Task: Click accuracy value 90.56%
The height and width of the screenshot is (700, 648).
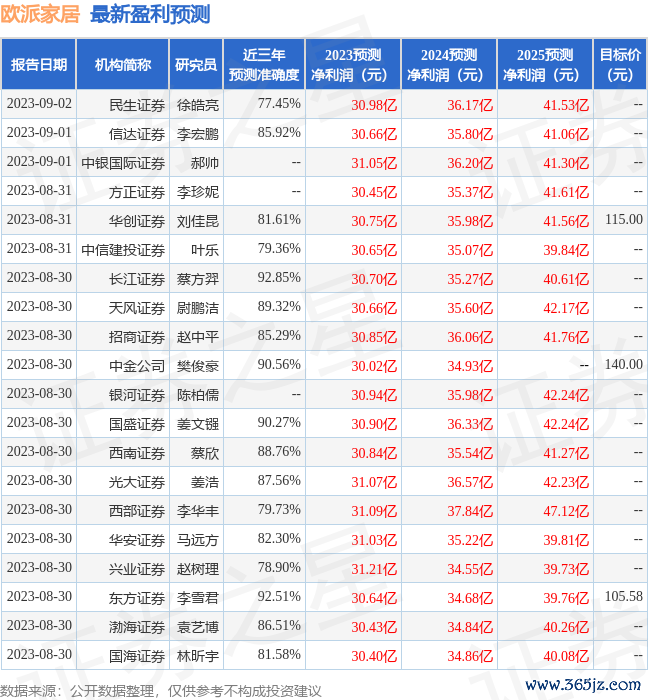Action: coord(279,365)
